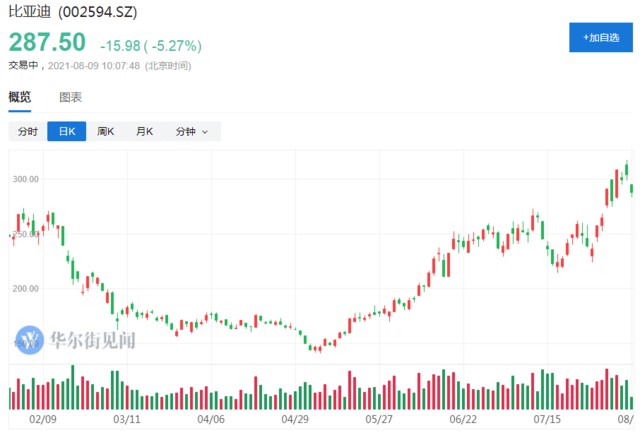
Task: Switch to 月K monthly candlesticks
Action: (144, 131)
